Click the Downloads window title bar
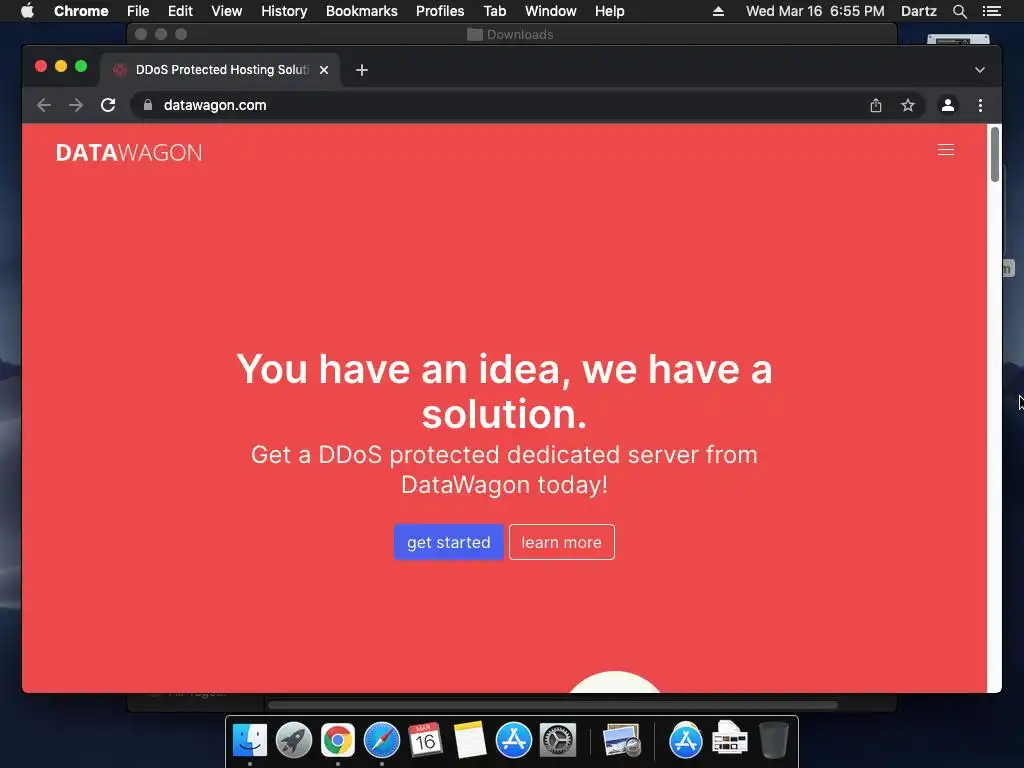Image resolution: width=1024 pixels, height=768 pixels. click(x=511, y=34)
